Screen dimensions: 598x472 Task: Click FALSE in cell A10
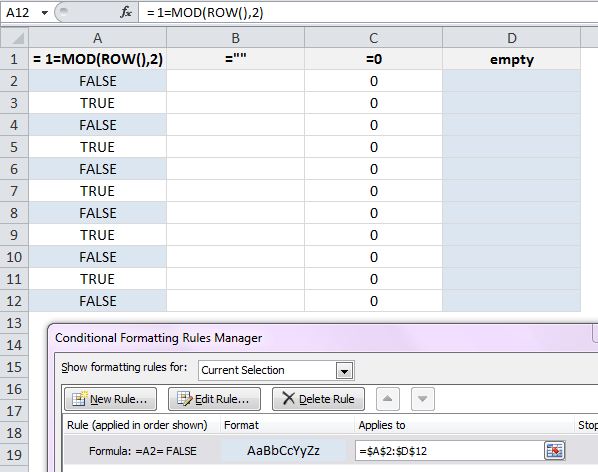[98, 257]
